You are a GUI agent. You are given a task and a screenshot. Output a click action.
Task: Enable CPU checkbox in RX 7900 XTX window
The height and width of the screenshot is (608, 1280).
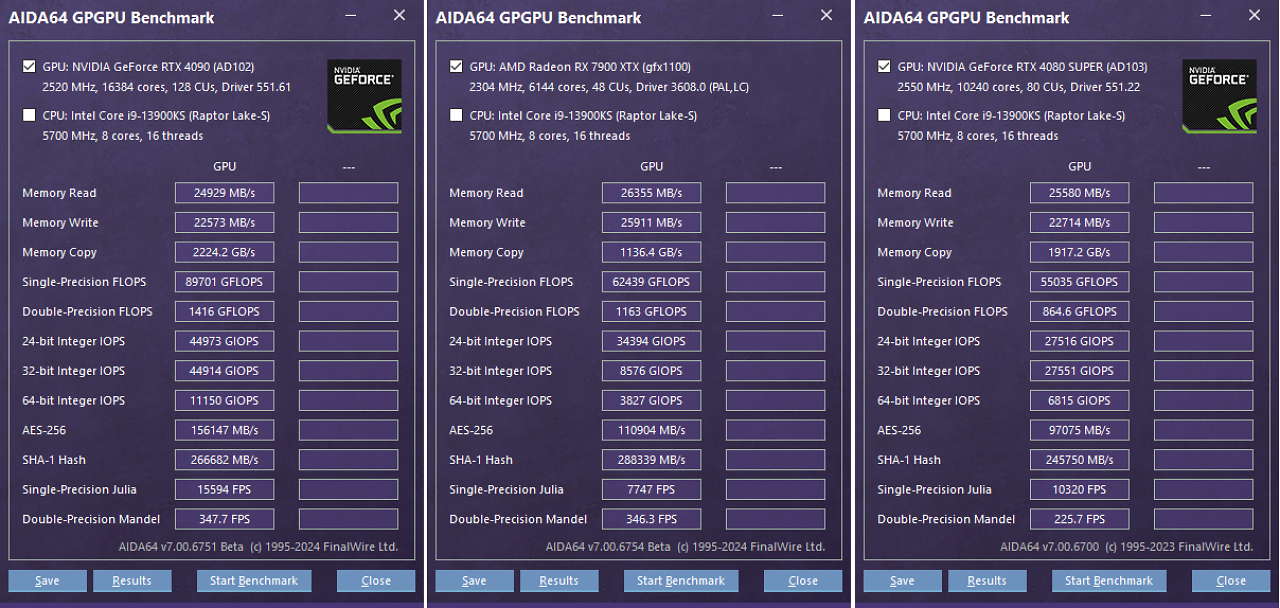pyautogui.click(x=456, y=116)
